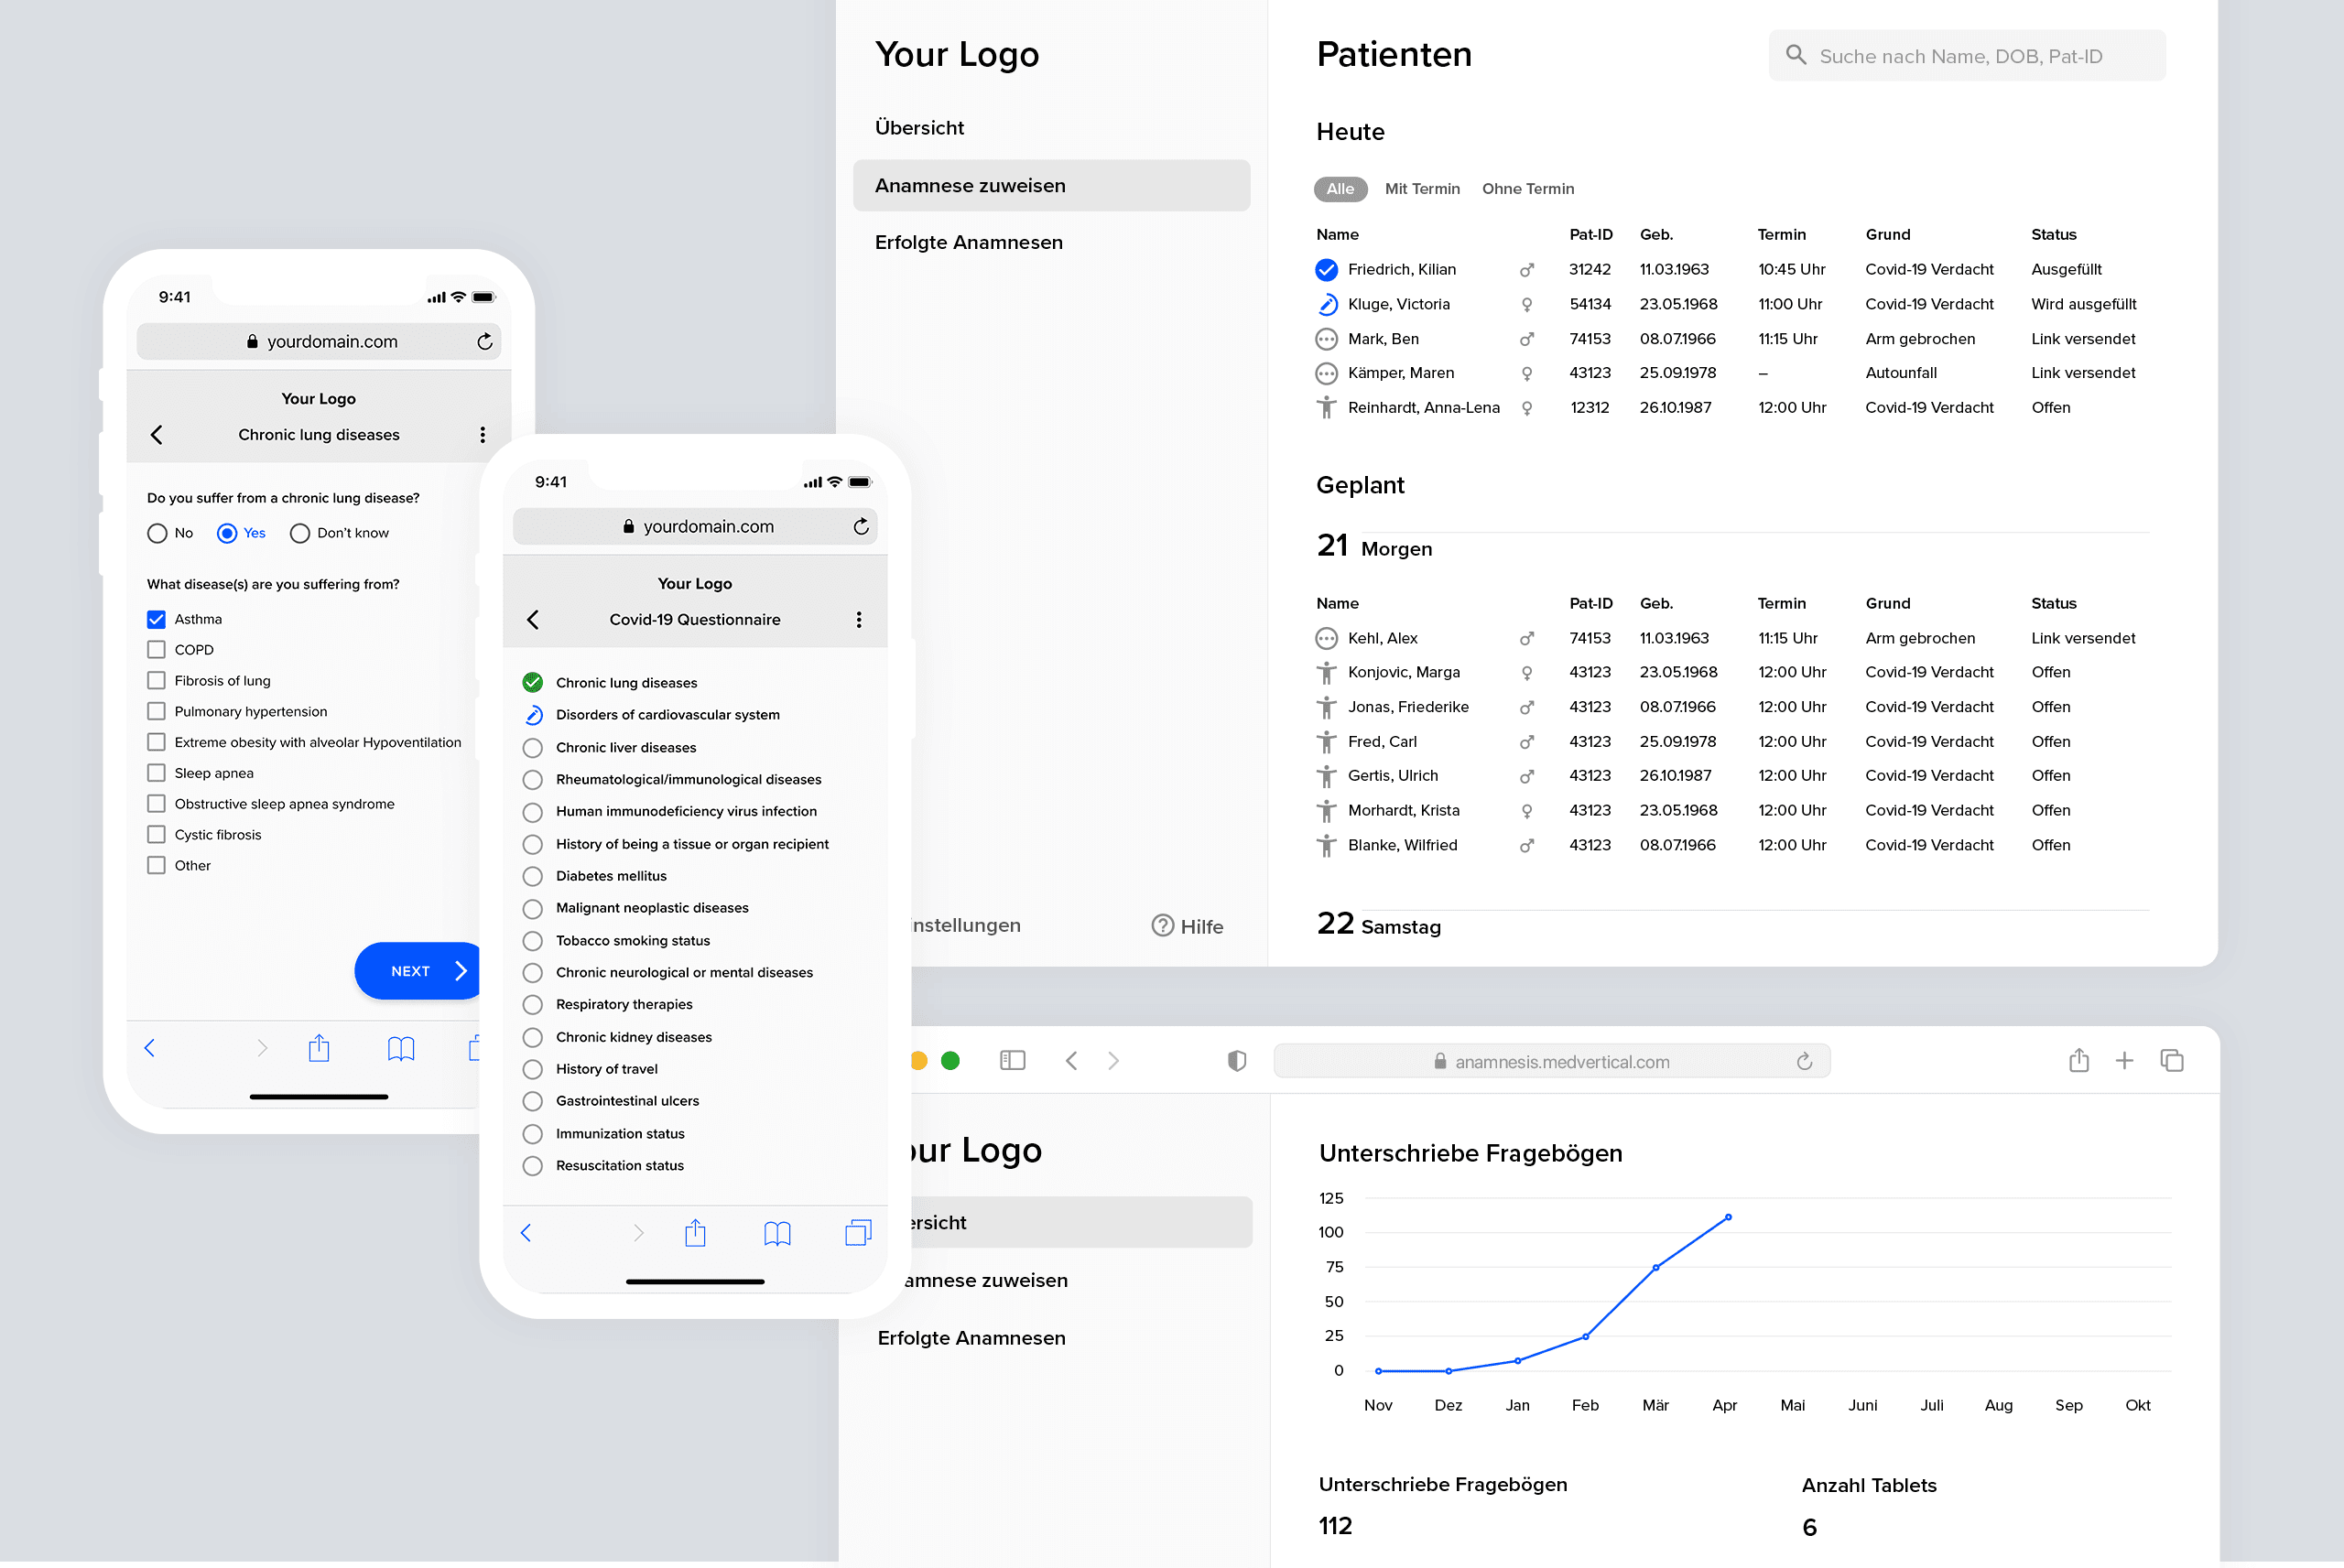Click the privacy shield icon in Safari toolbar
This screenshot has width=2344, height=1568.
coord(1236,1061)
